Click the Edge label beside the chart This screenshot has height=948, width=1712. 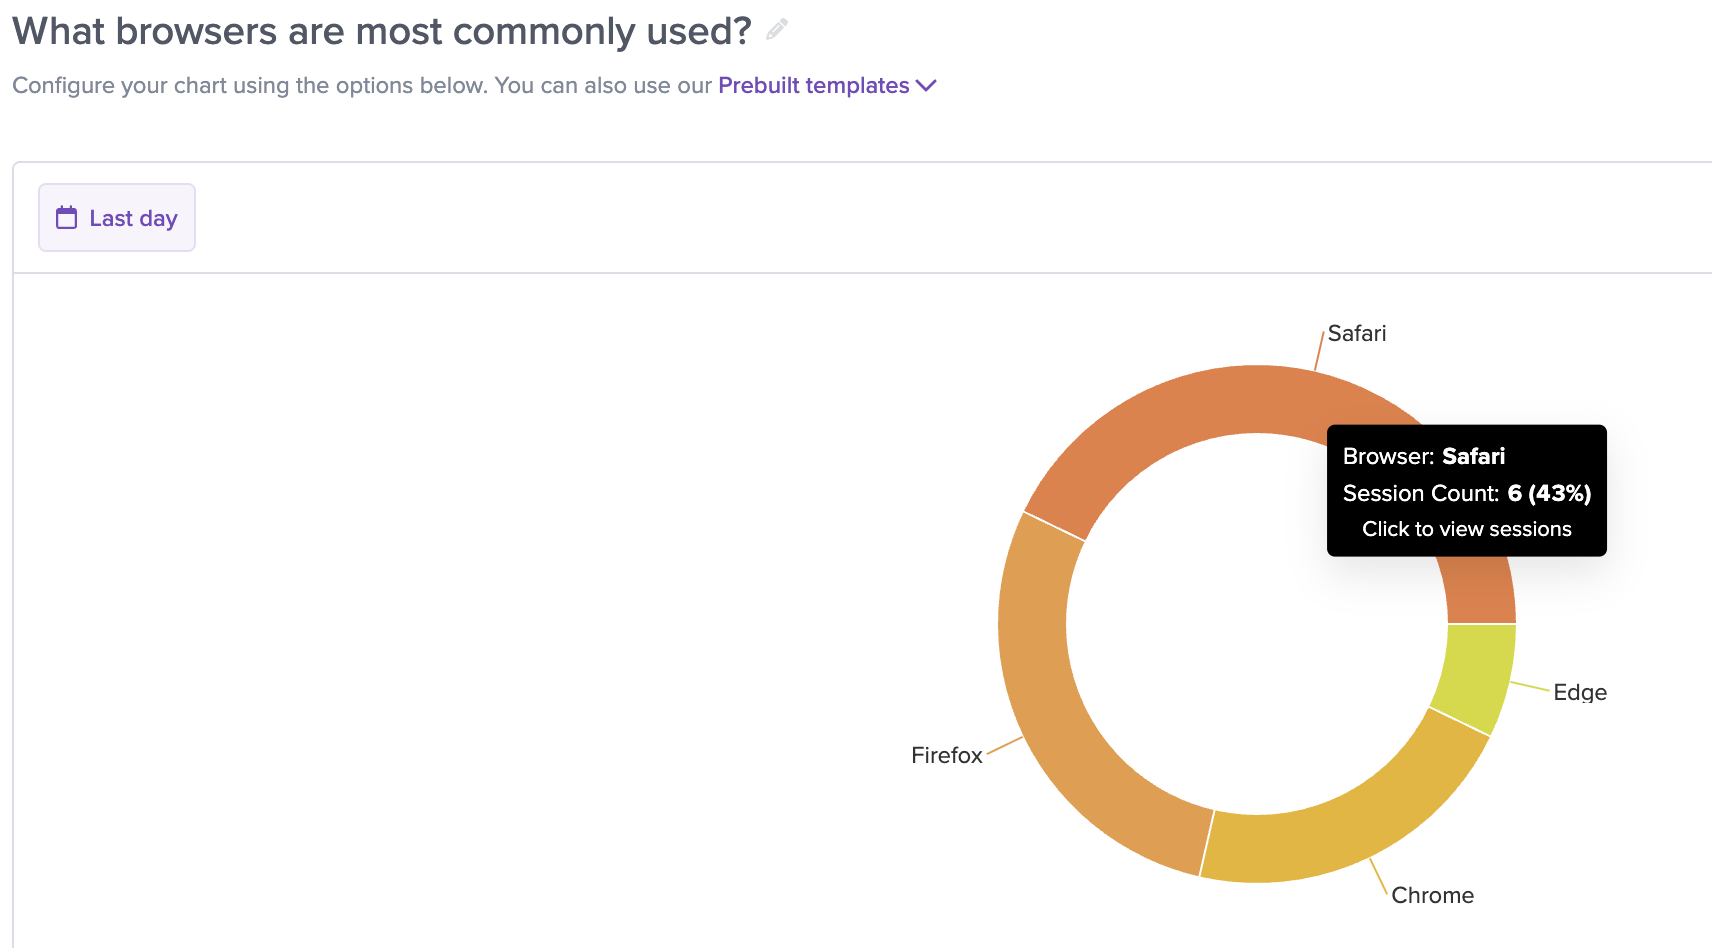point(1580,693)
